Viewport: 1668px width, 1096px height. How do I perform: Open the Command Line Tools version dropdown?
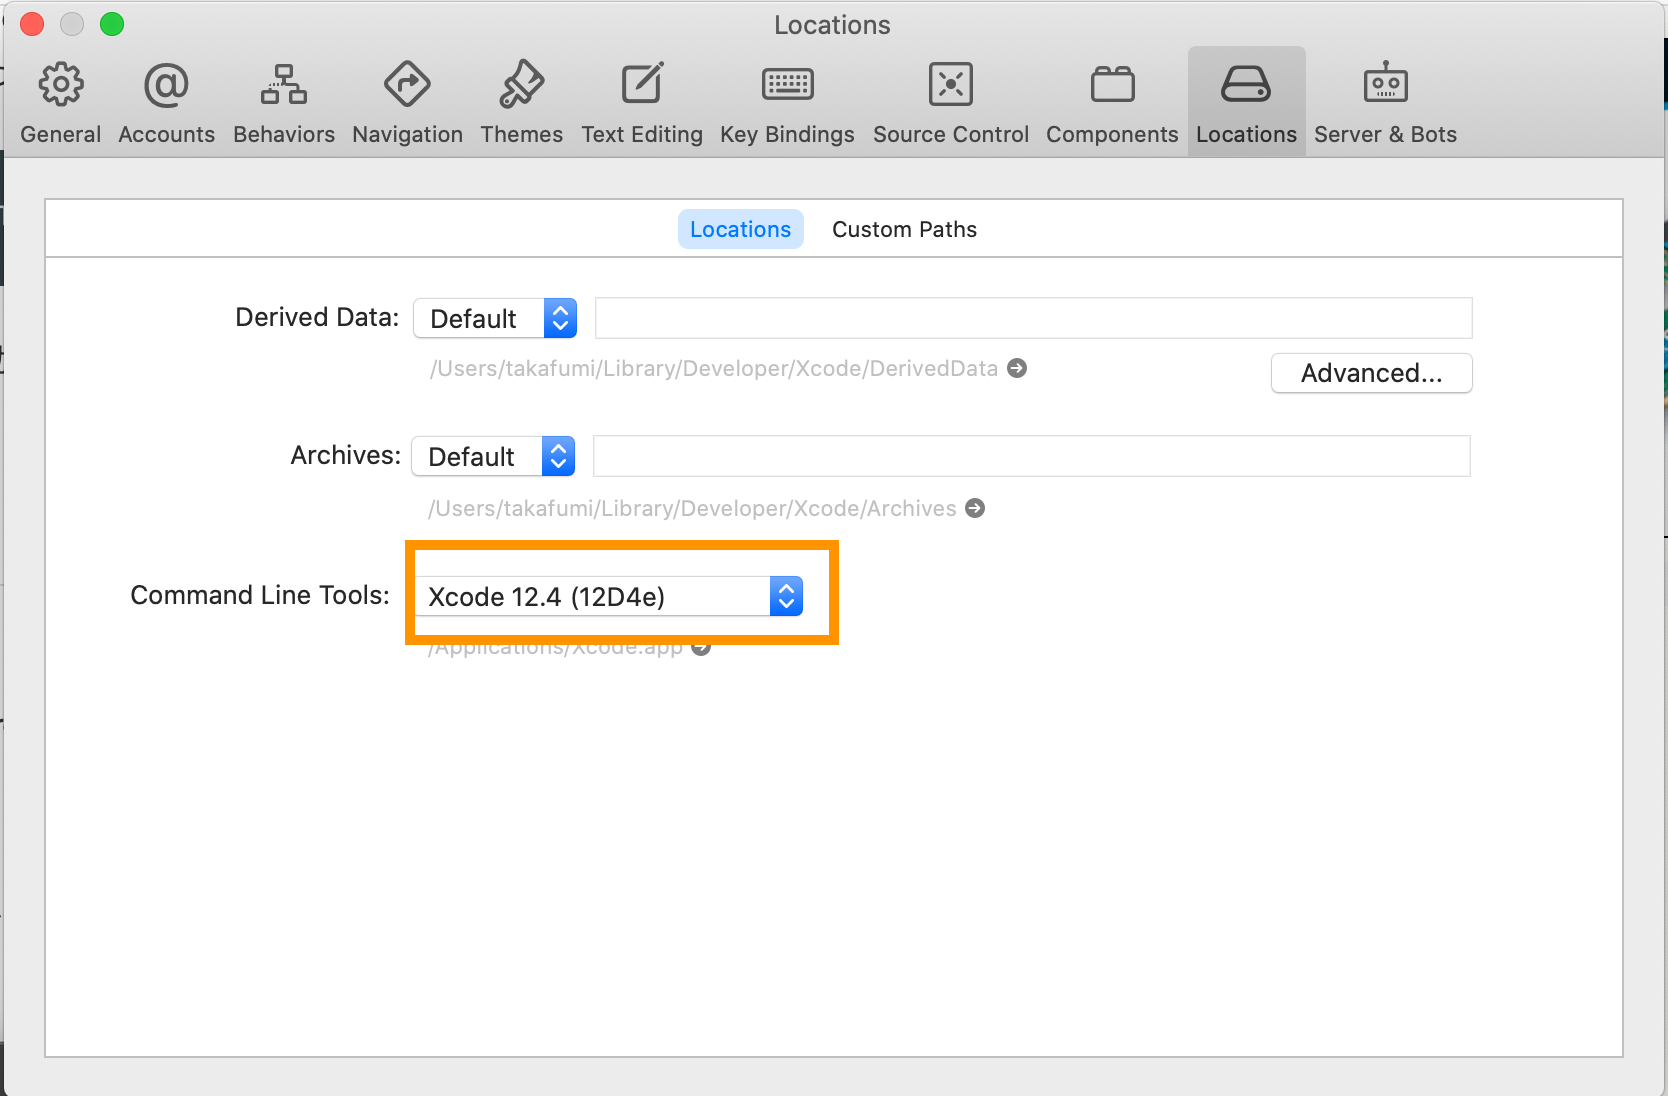(x=609, y=597)
